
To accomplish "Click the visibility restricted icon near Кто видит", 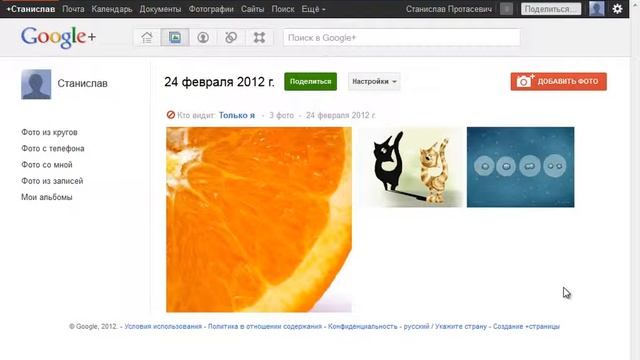I will (x=171, y=115).
